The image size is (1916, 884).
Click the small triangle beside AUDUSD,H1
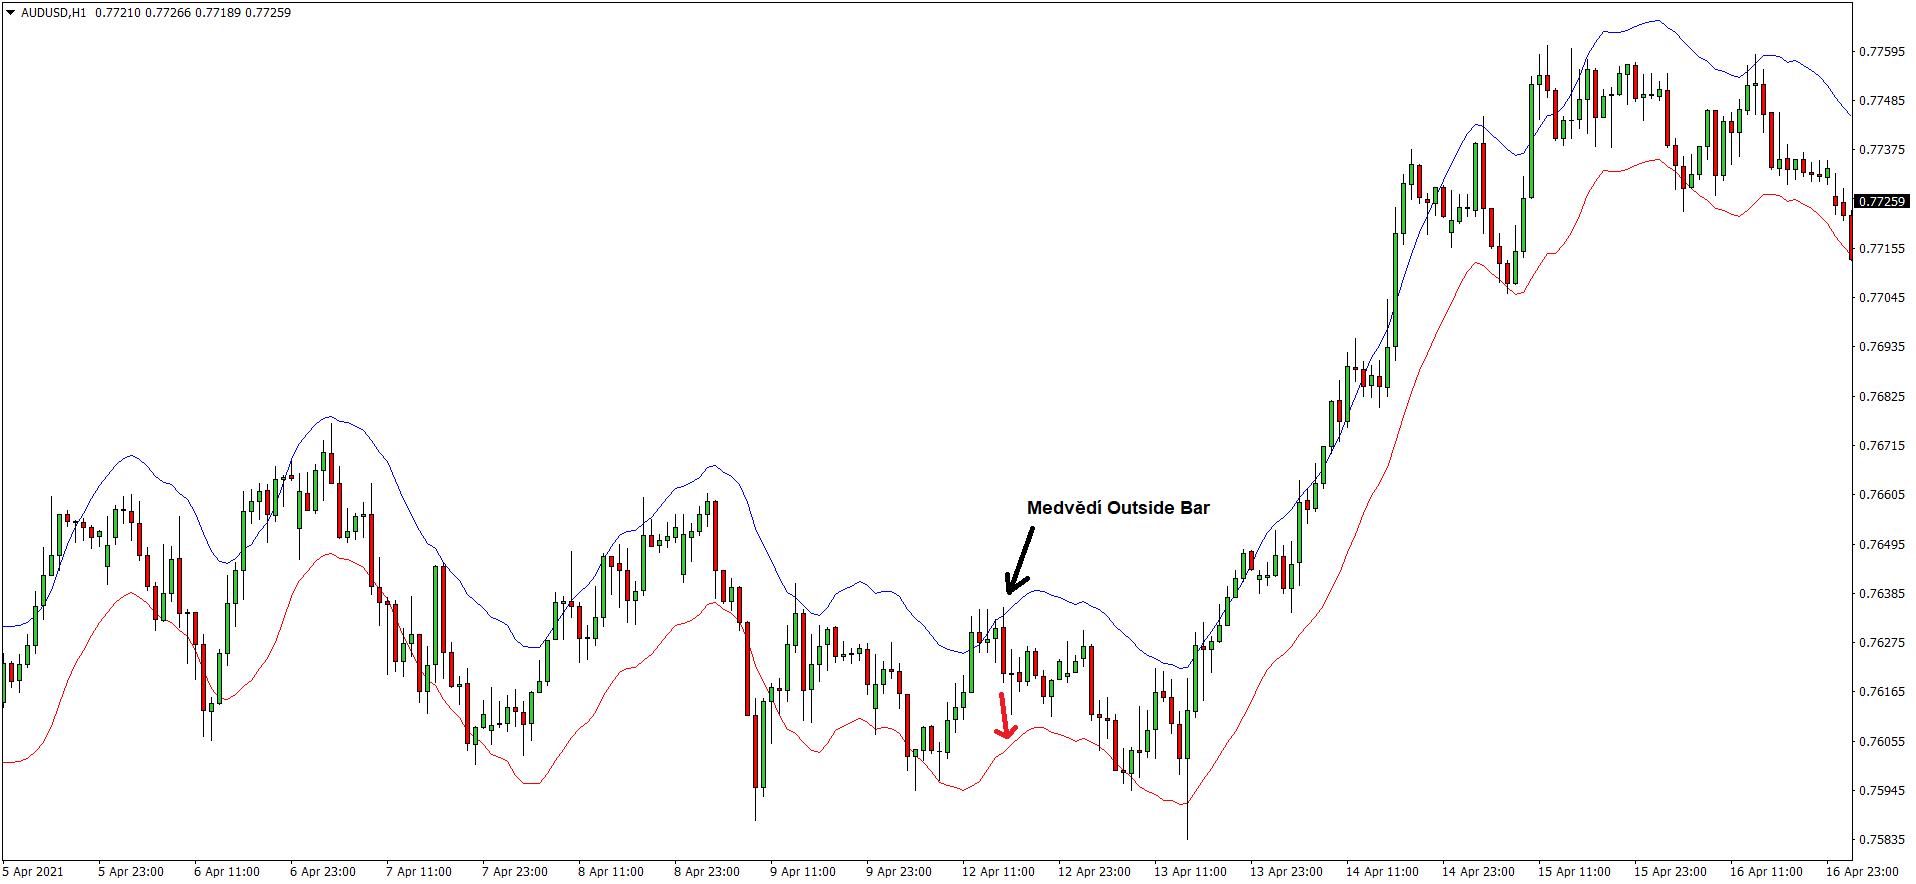click(x=10, y=13)
